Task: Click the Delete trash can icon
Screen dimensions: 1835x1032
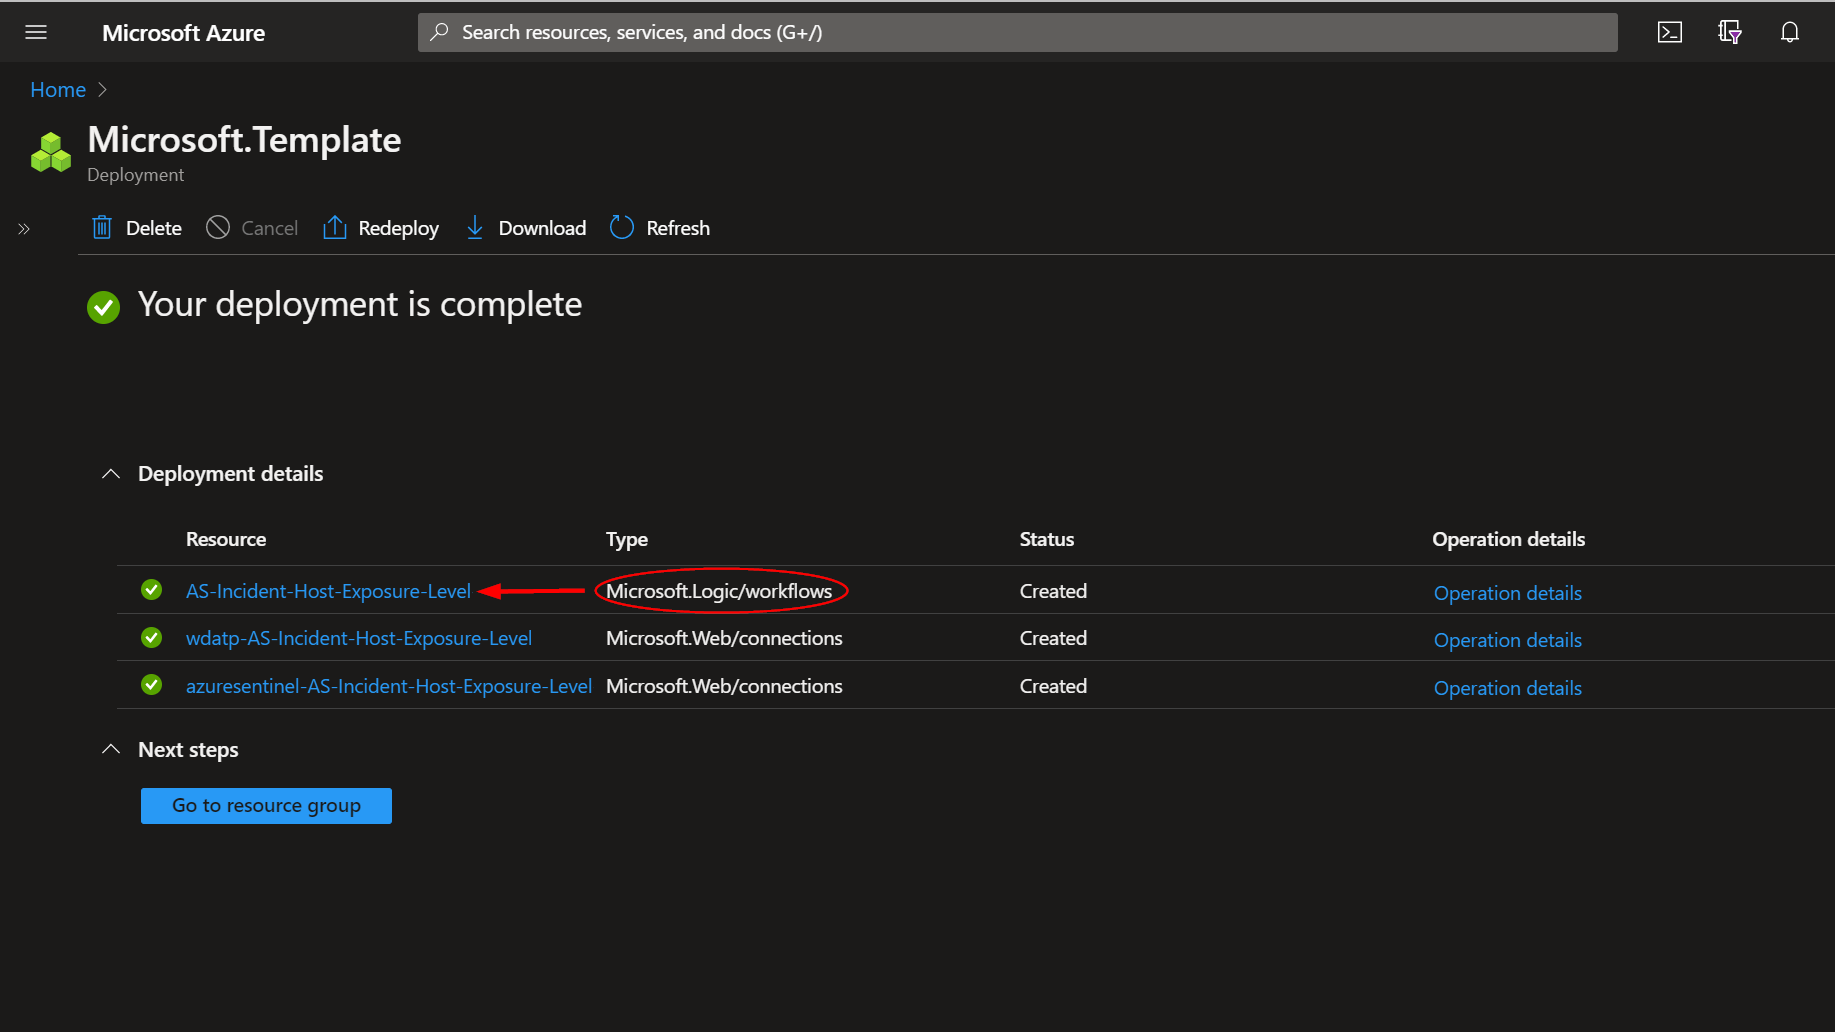Action: point(102,228)
